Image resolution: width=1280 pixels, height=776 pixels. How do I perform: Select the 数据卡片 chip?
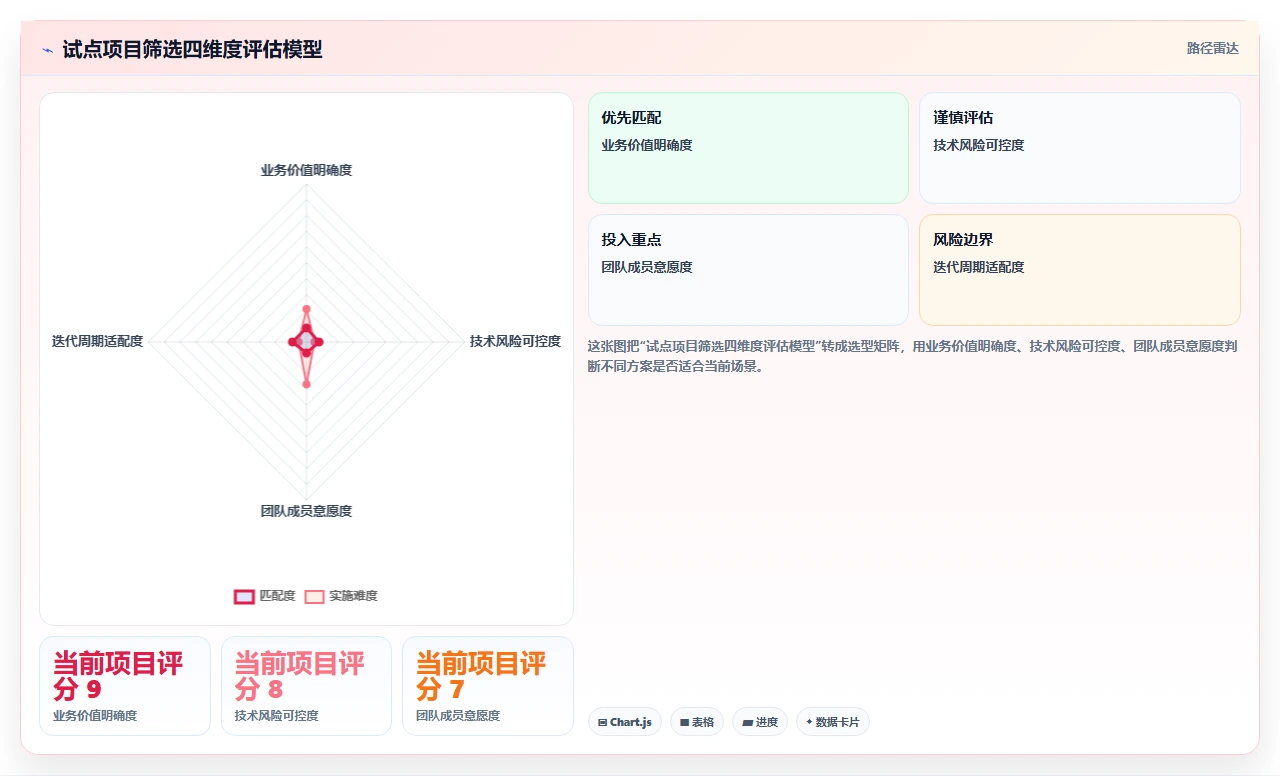(x=833, y=722)
